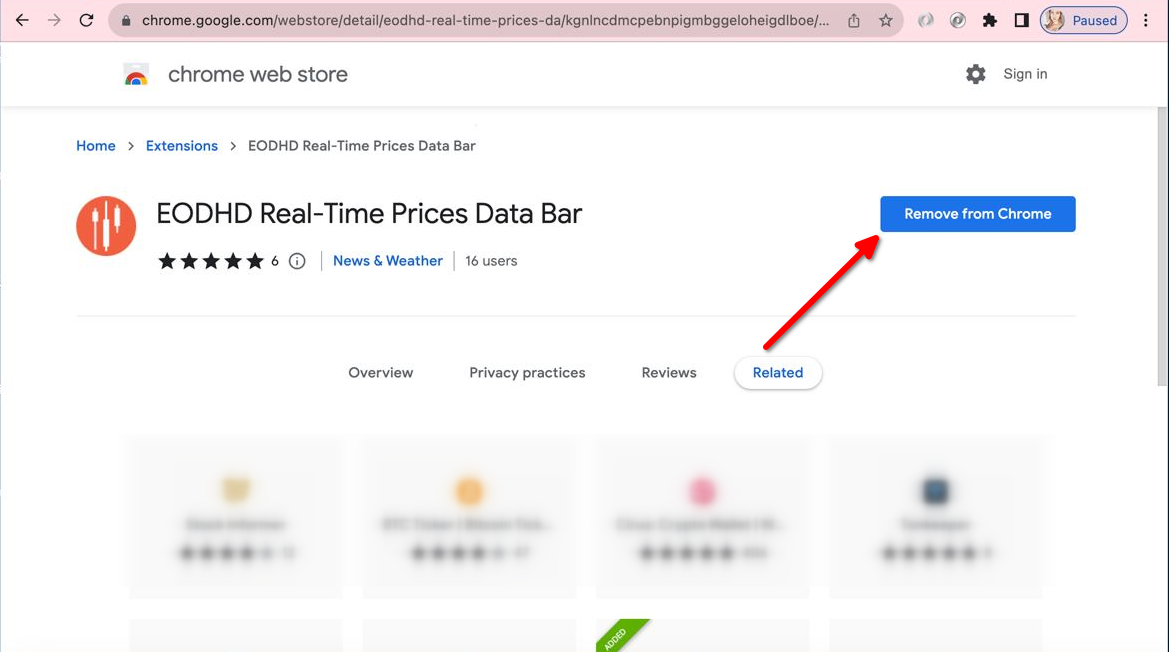
Task: Go to Home breadcrumb
Action: (95, 146)
